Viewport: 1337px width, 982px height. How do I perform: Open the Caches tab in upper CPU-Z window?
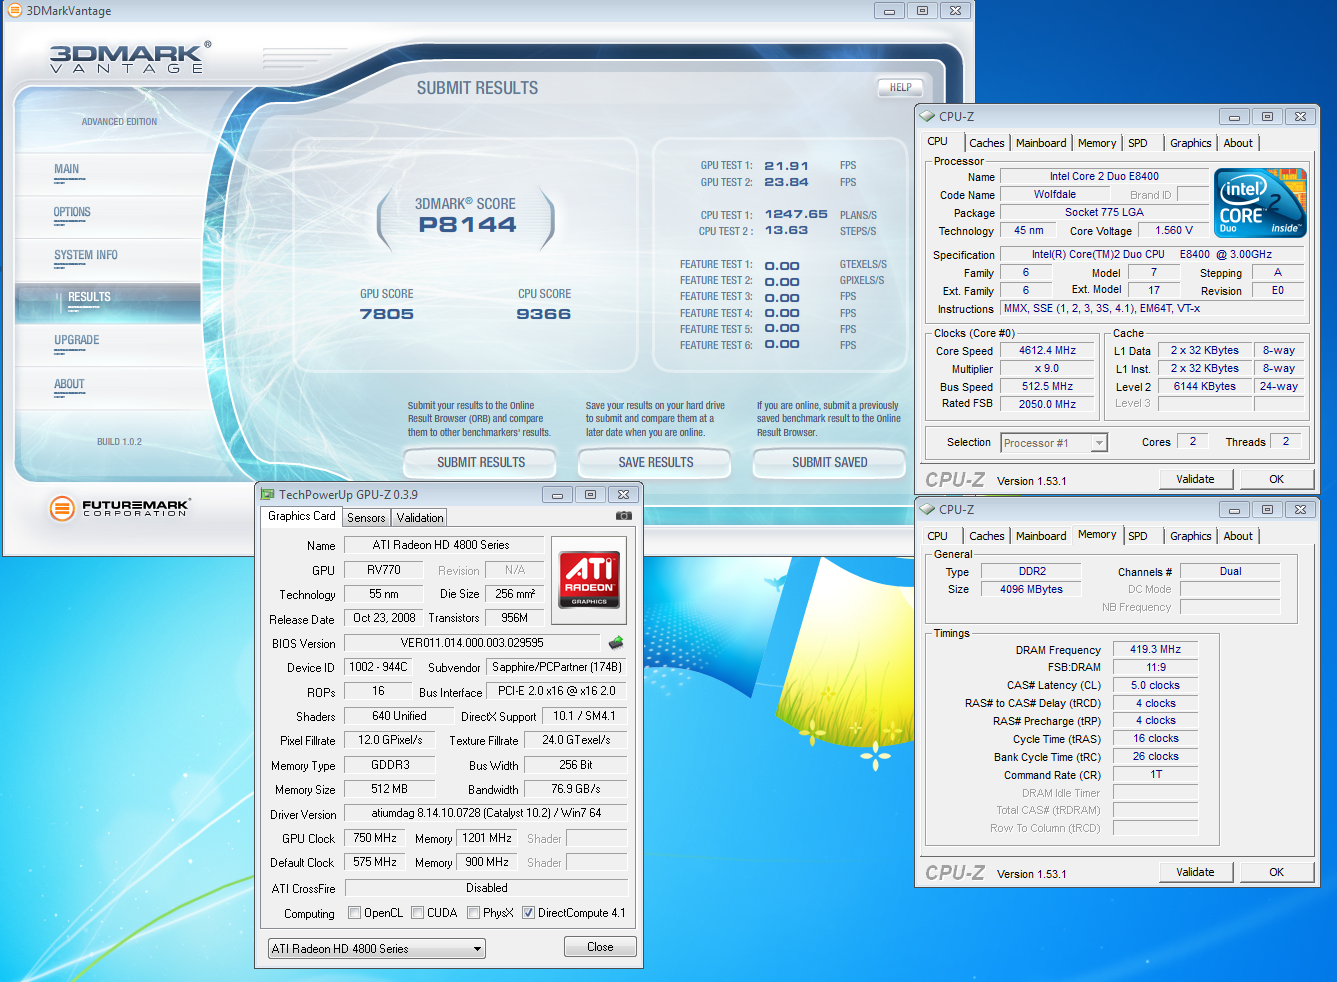pos(987,143)
